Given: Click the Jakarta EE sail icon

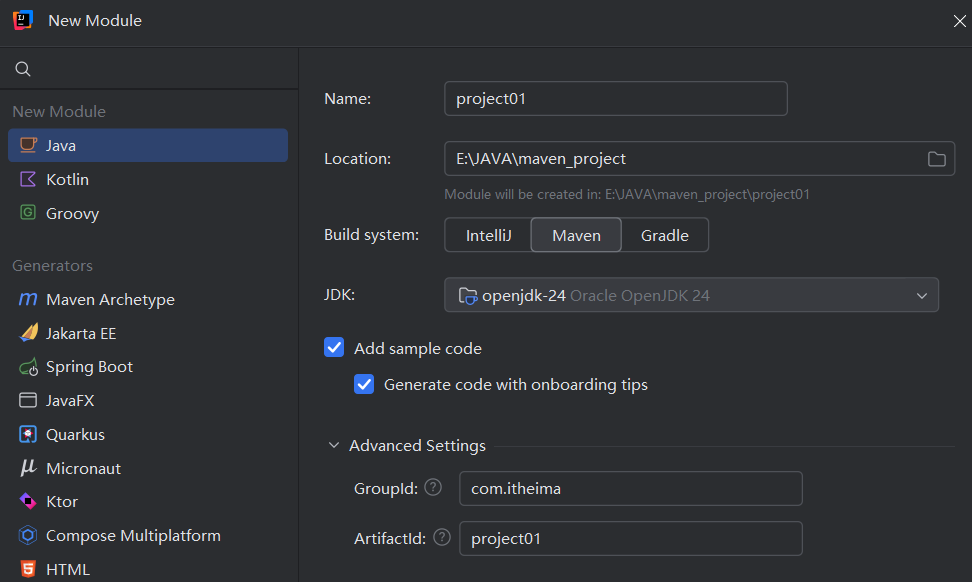Looking at the screenshot, I should [29, 333].
